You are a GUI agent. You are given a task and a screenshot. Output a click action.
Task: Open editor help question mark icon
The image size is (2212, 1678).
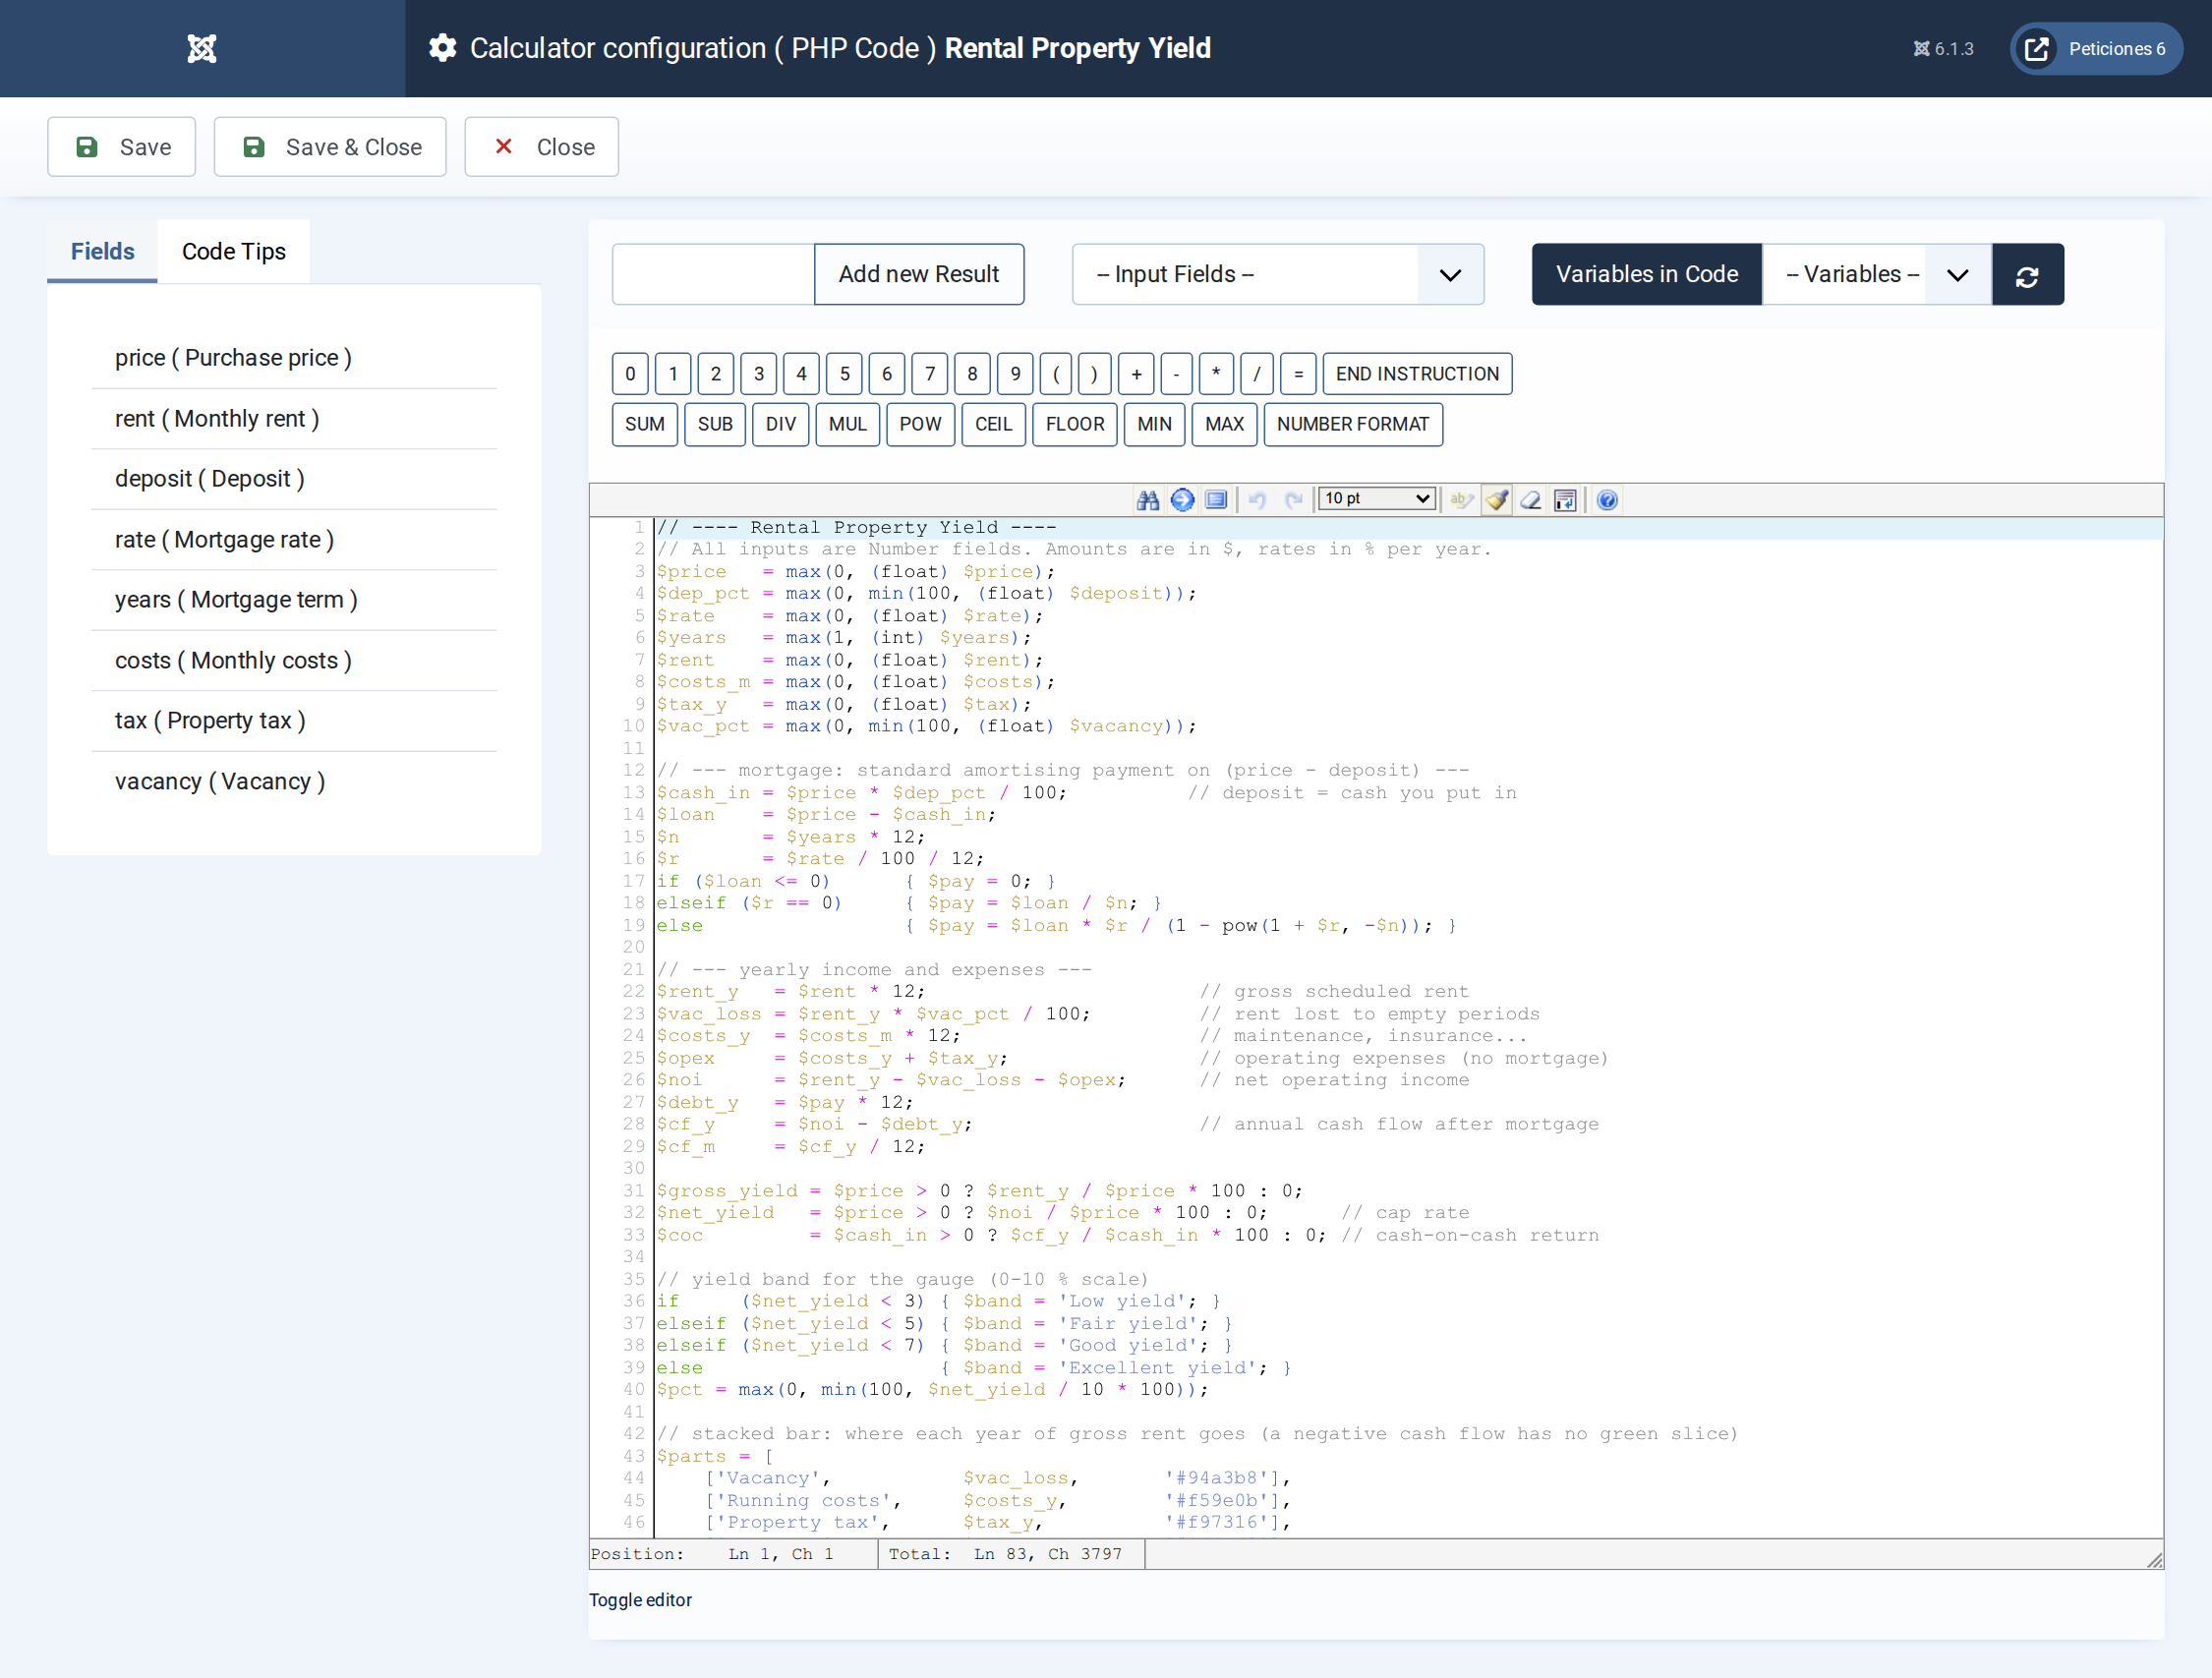coord(1607,499)
